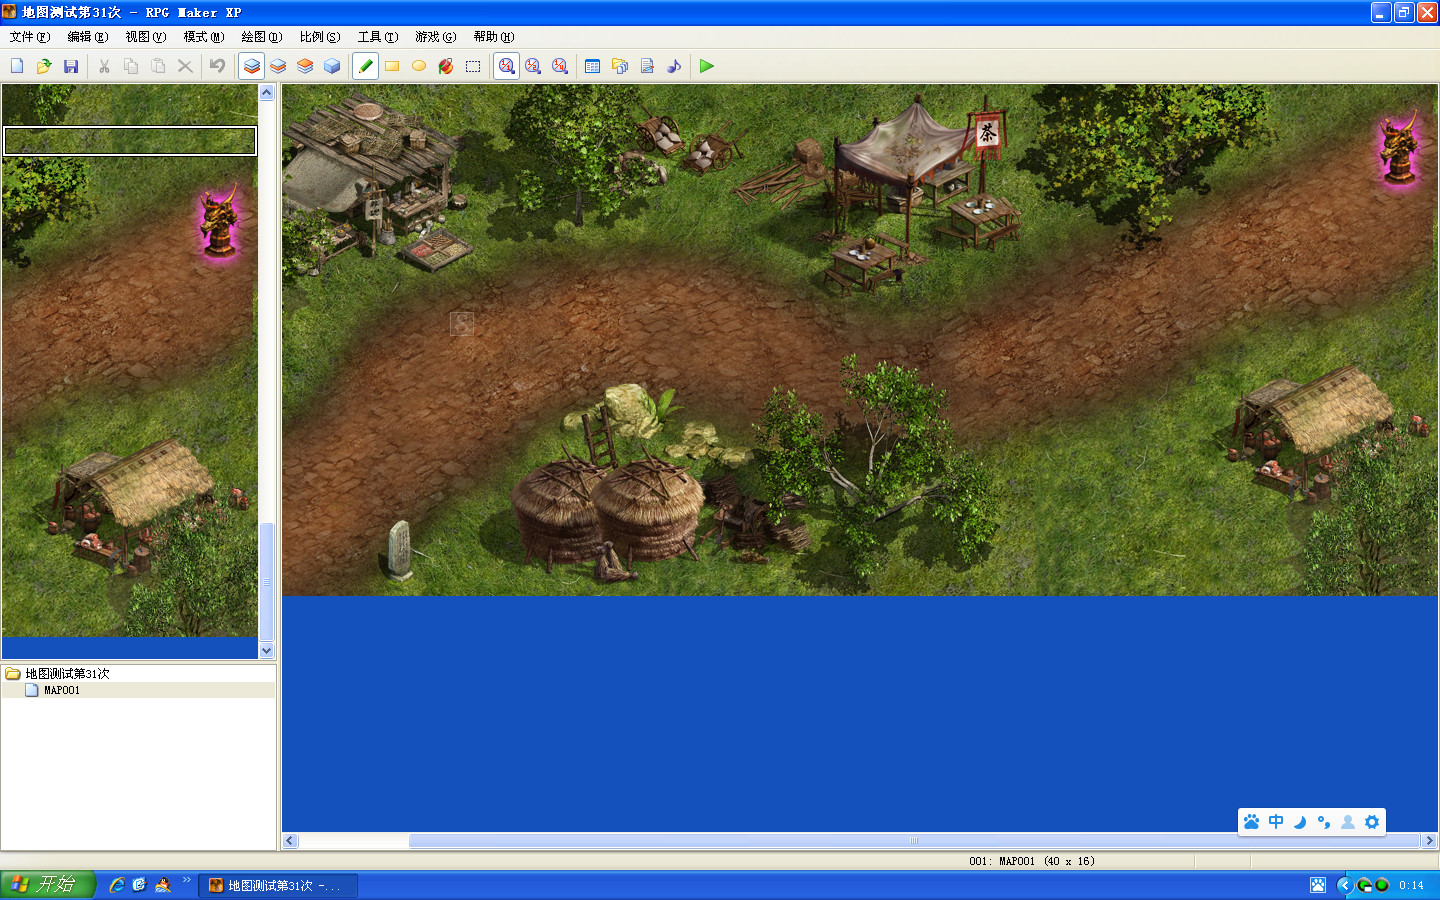Click the 开始 Start button
1440x900 pixels.
(47, 885)
